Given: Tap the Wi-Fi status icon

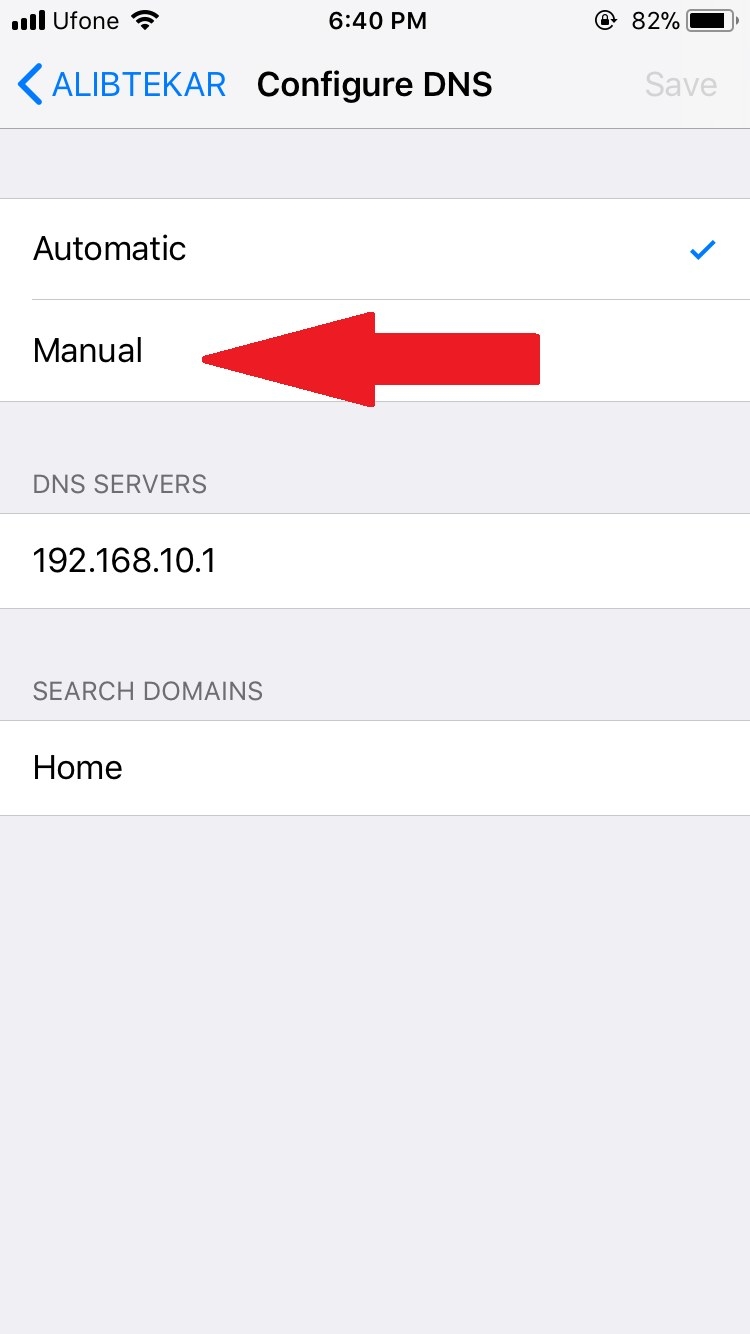Looking at the screenshot, I should tap(145, 20).
